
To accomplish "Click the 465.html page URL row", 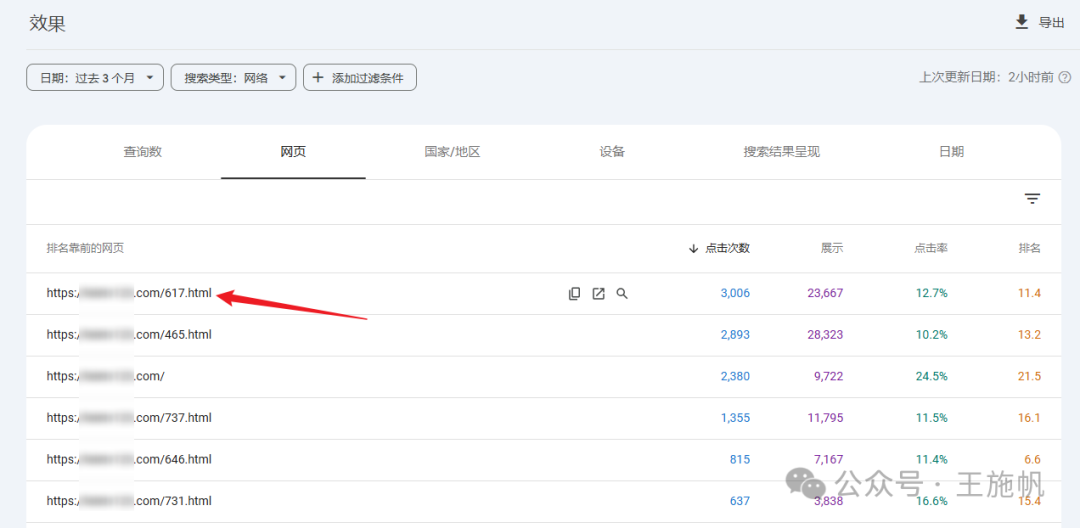I will point(129,335).
